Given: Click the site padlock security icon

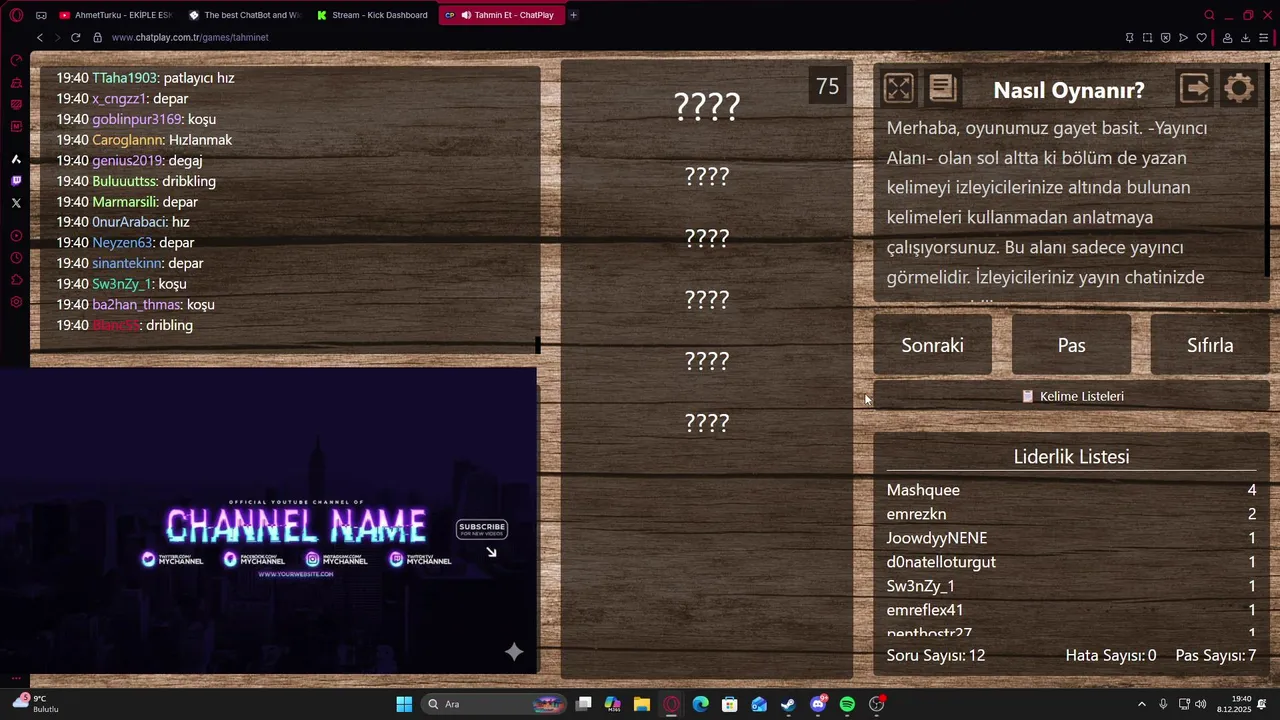Looking at the screenshot, I should [97, 37].
